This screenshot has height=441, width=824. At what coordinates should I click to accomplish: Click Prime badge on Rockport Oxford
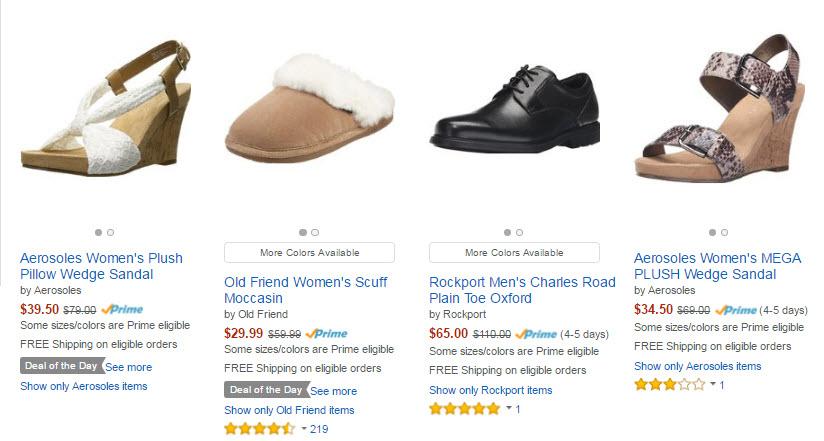point(536,334)
